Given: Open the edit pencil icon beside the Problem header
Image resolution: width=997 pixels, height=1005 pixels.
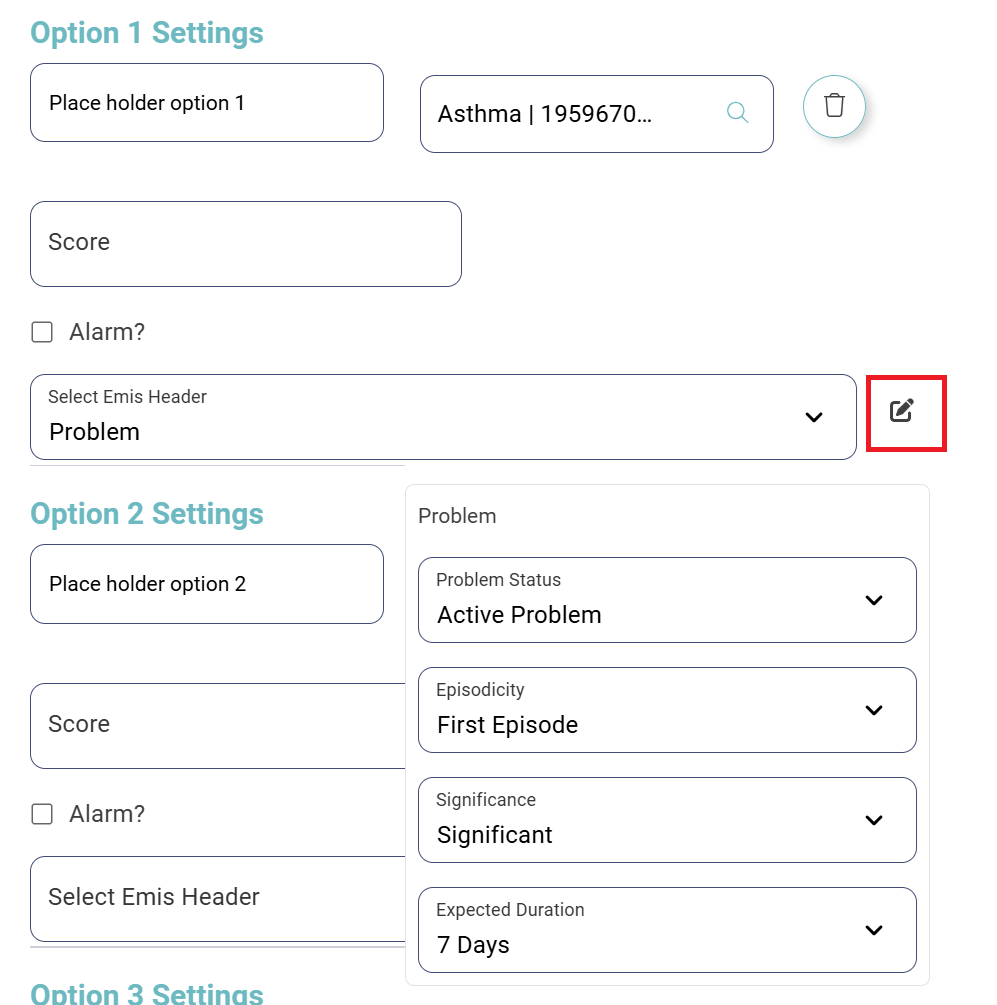Looking at the screenshot, I should pyautogui.click(x=902, y=411).
